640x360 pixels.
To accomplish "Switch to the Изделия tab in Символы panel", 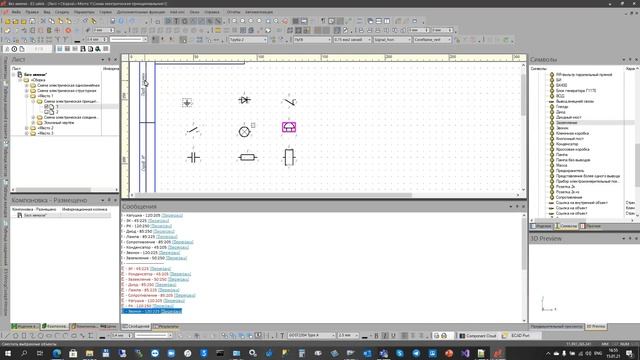I will pos(542,226).
